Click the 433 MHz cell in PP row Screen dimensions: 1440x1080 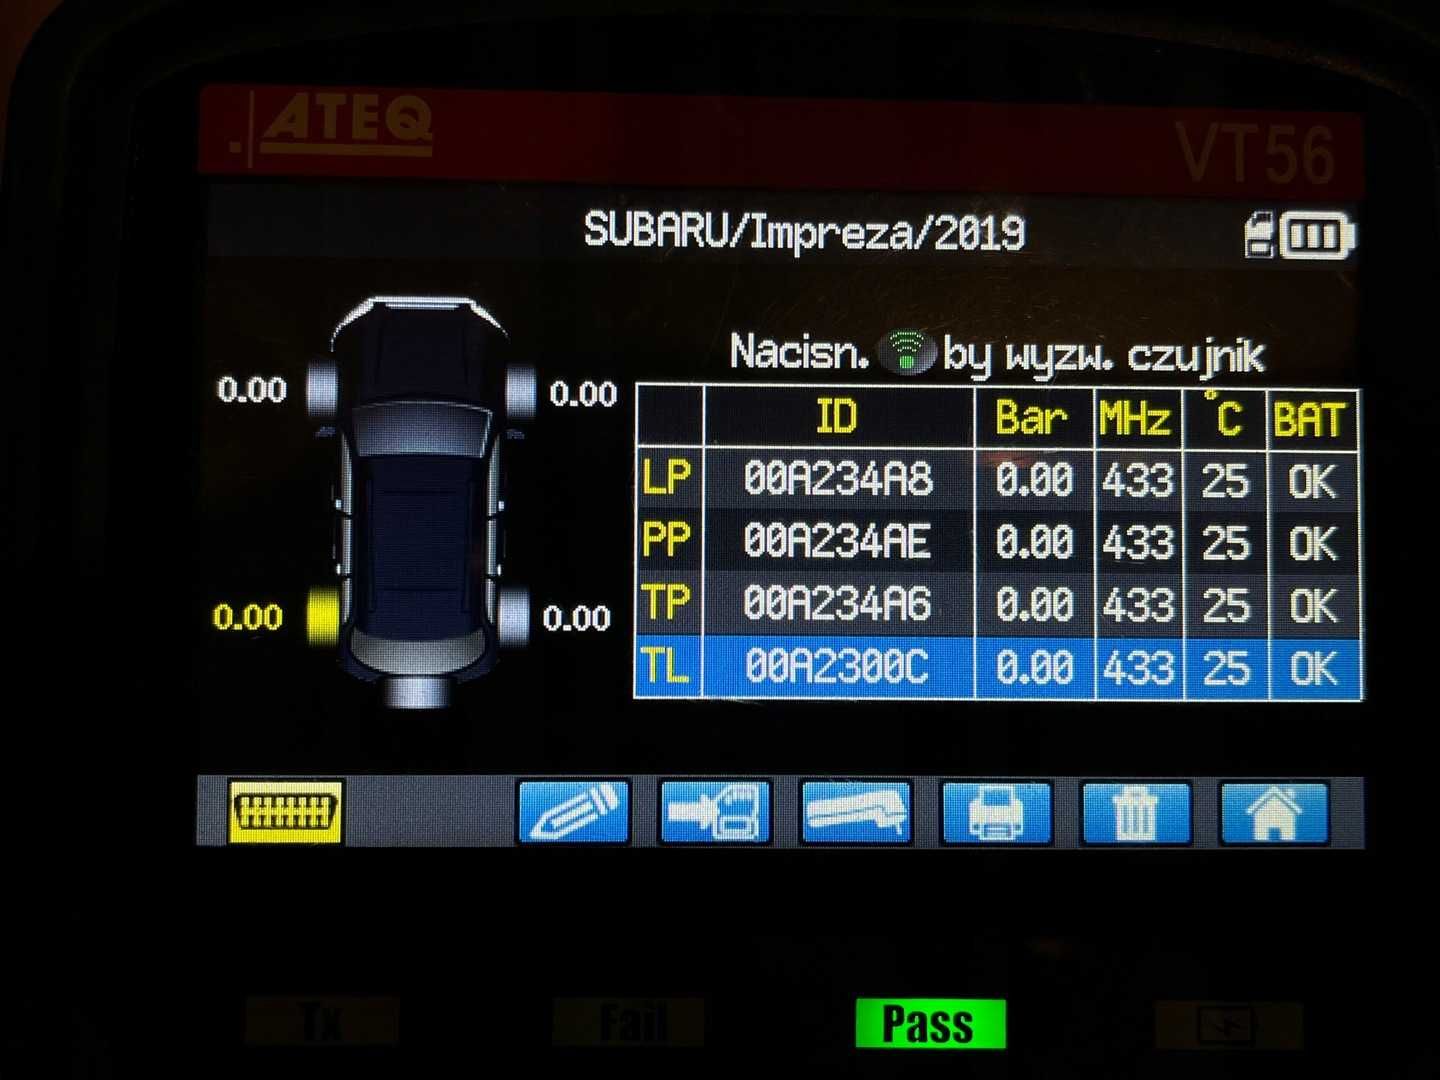click(x=1138, y=543)
